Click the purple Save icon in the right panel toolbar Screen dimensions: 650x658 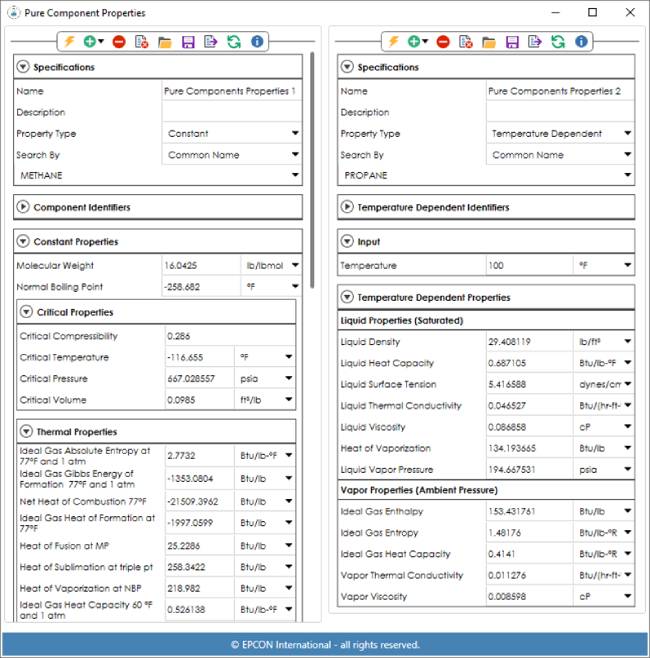(x=512, y=42)
